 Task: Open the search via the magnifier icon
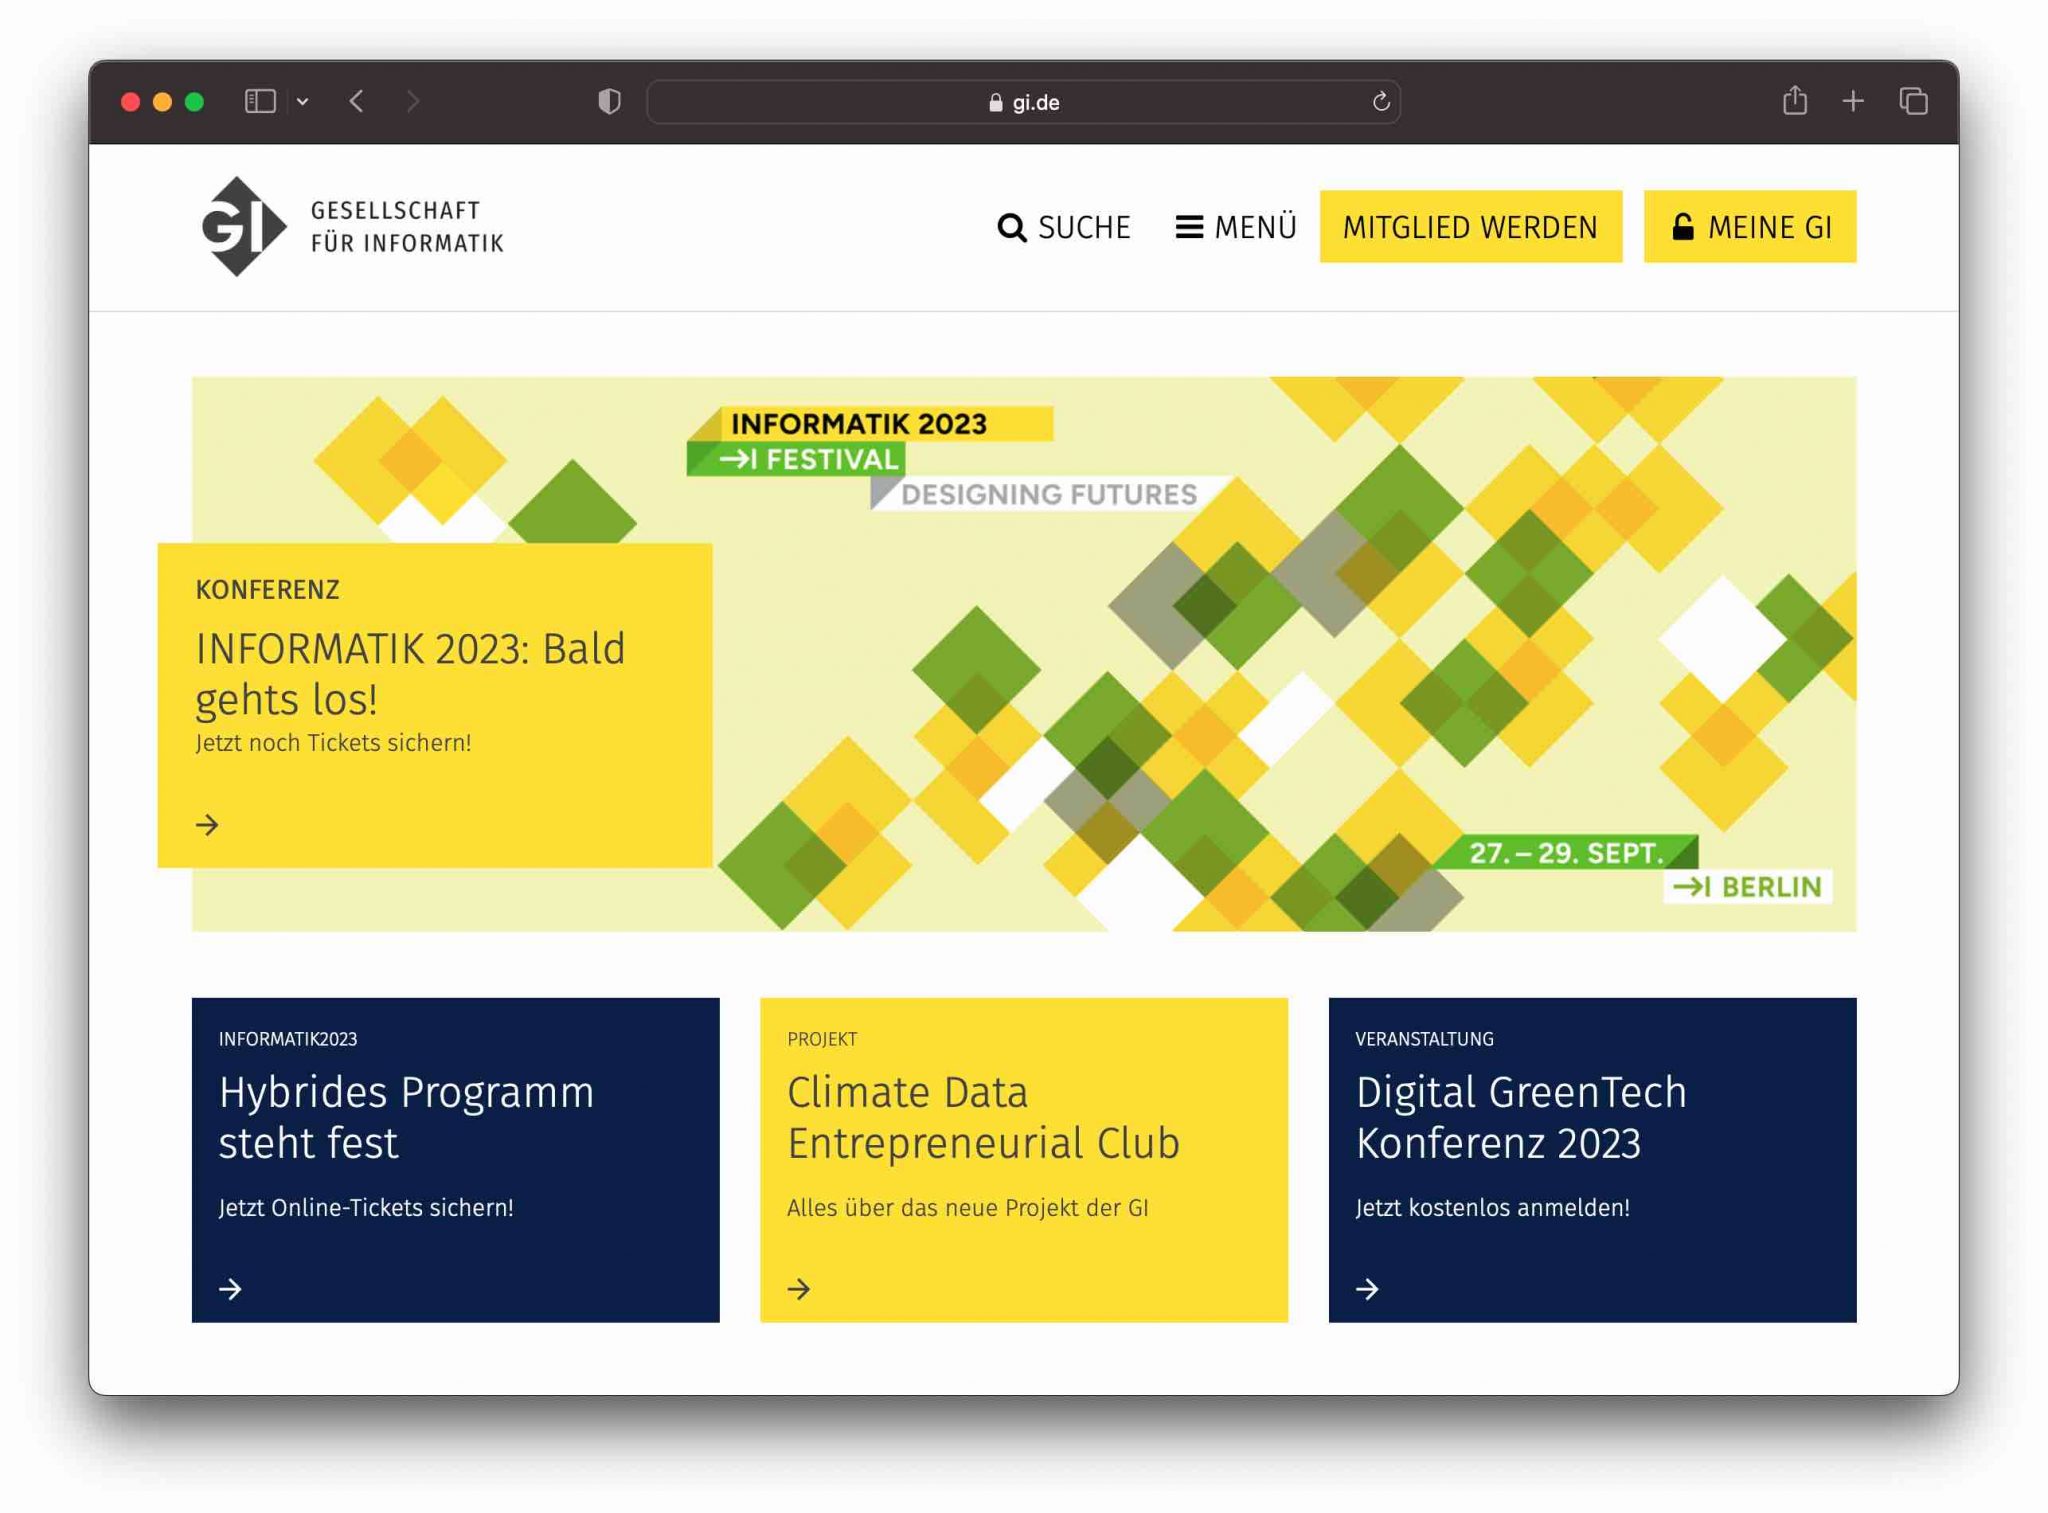(x=1012, y=227)
